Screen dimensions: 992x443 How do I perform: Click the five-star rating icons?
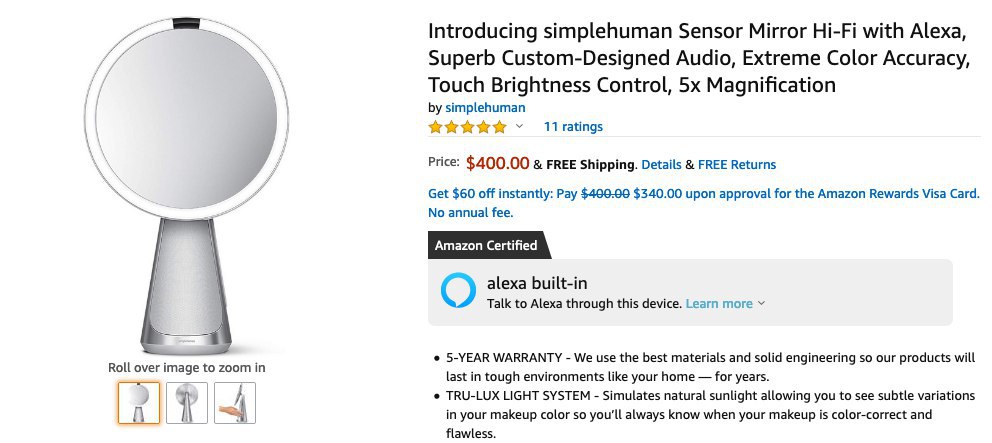(x=467, y=127)
